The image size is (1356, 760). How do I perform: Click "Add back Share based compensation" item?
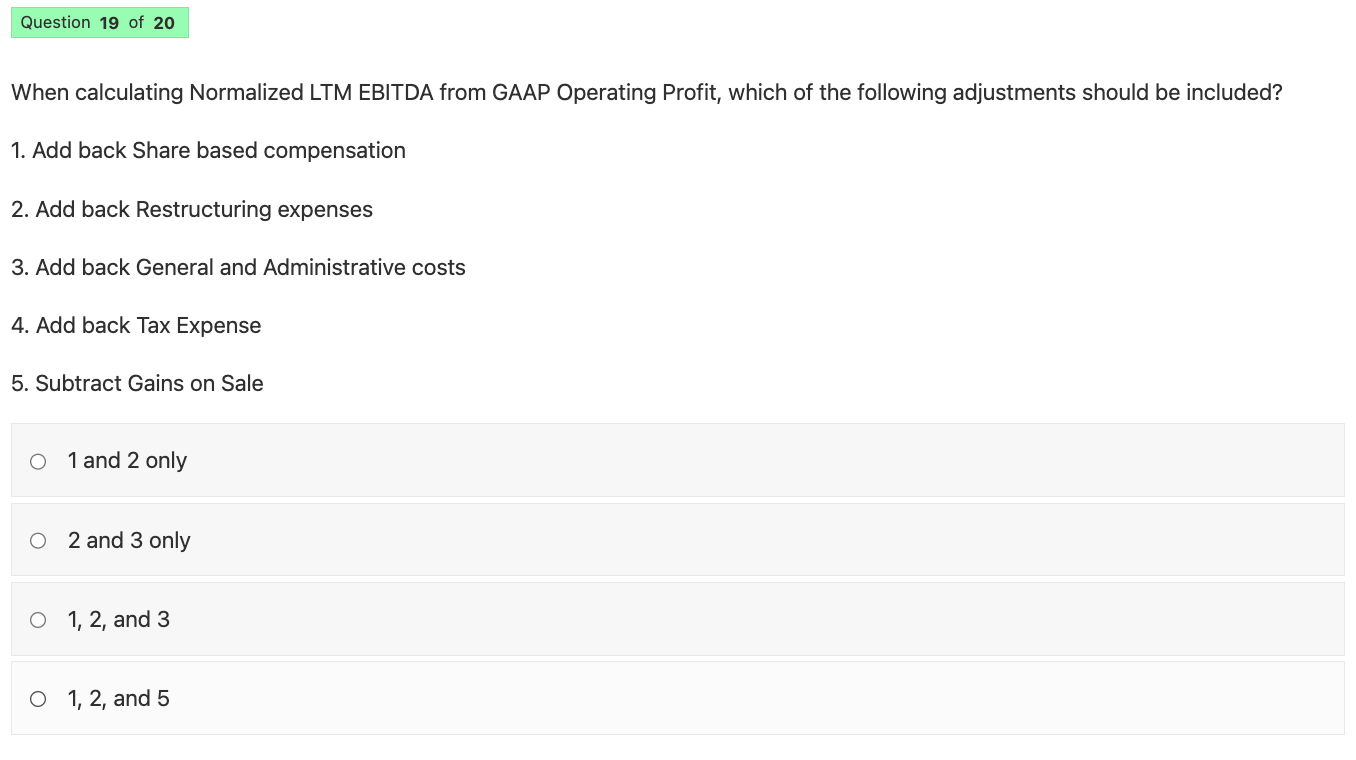click(x=208, y=150)
